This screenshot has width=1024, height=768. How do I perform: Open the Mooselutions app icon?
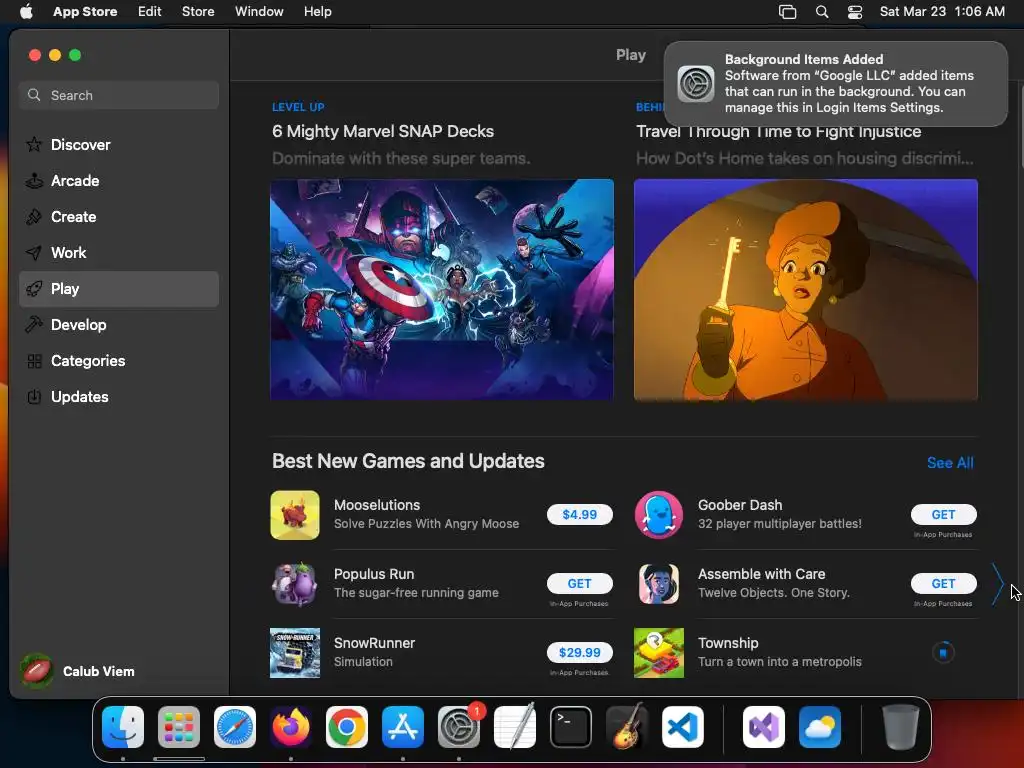click(x=295, y=515)
